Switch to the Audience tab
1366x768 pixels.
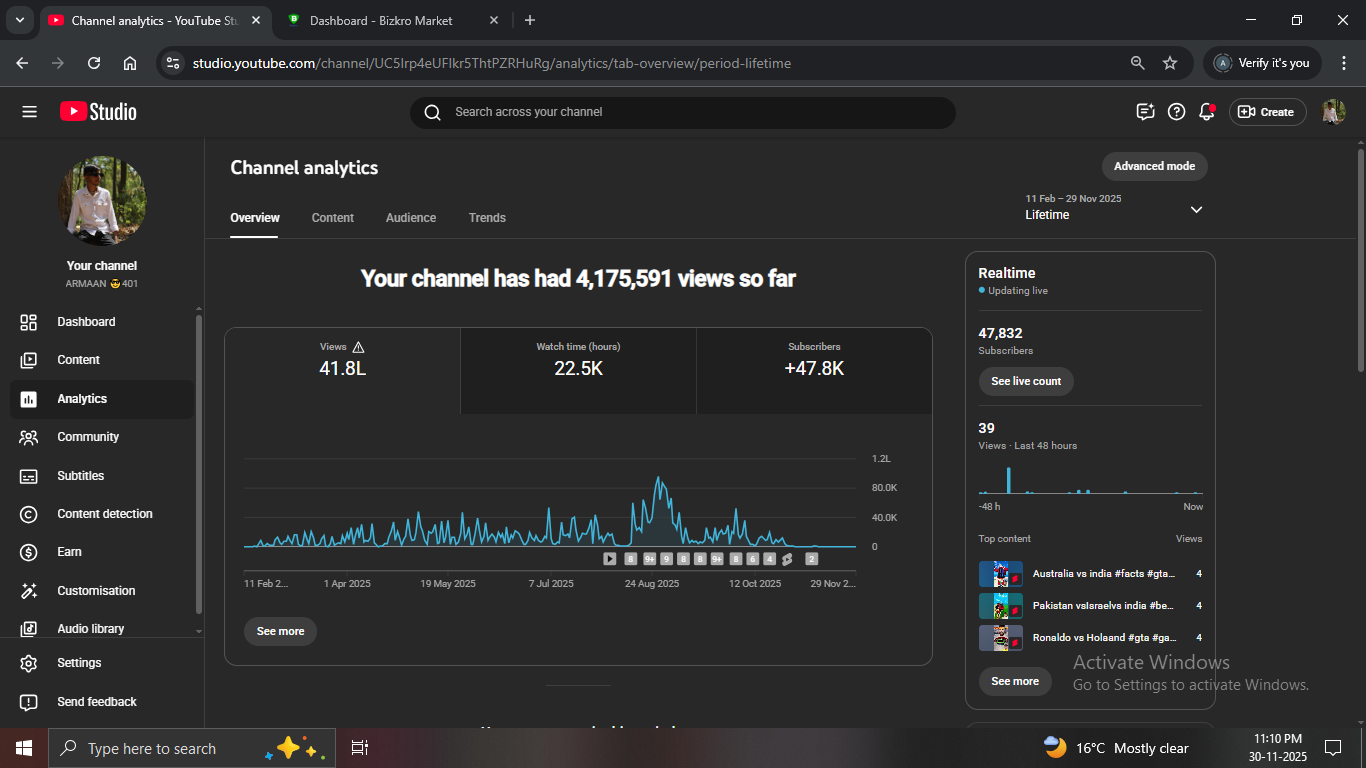coord(411,218)
